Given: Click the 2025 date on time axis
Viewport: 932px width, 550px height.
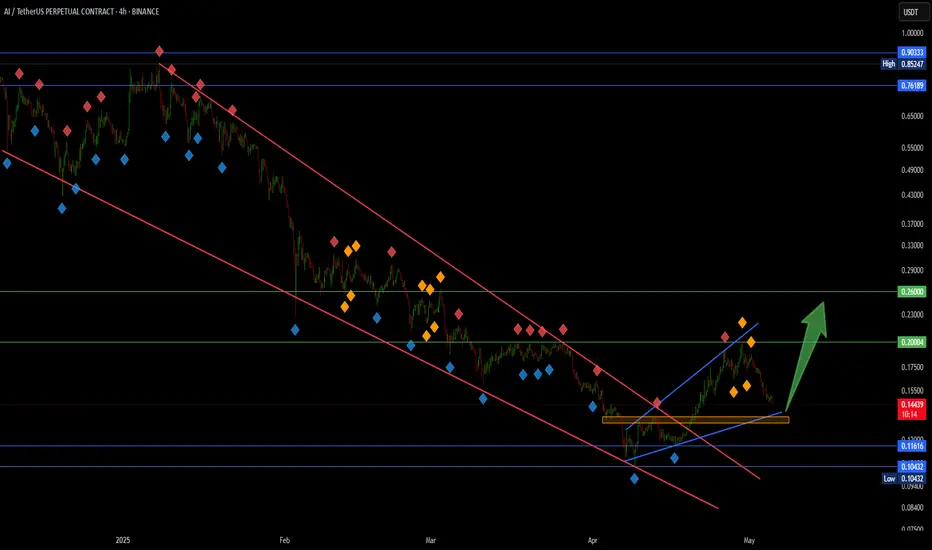Looking at the screenshot, I should tap(123, 540).
